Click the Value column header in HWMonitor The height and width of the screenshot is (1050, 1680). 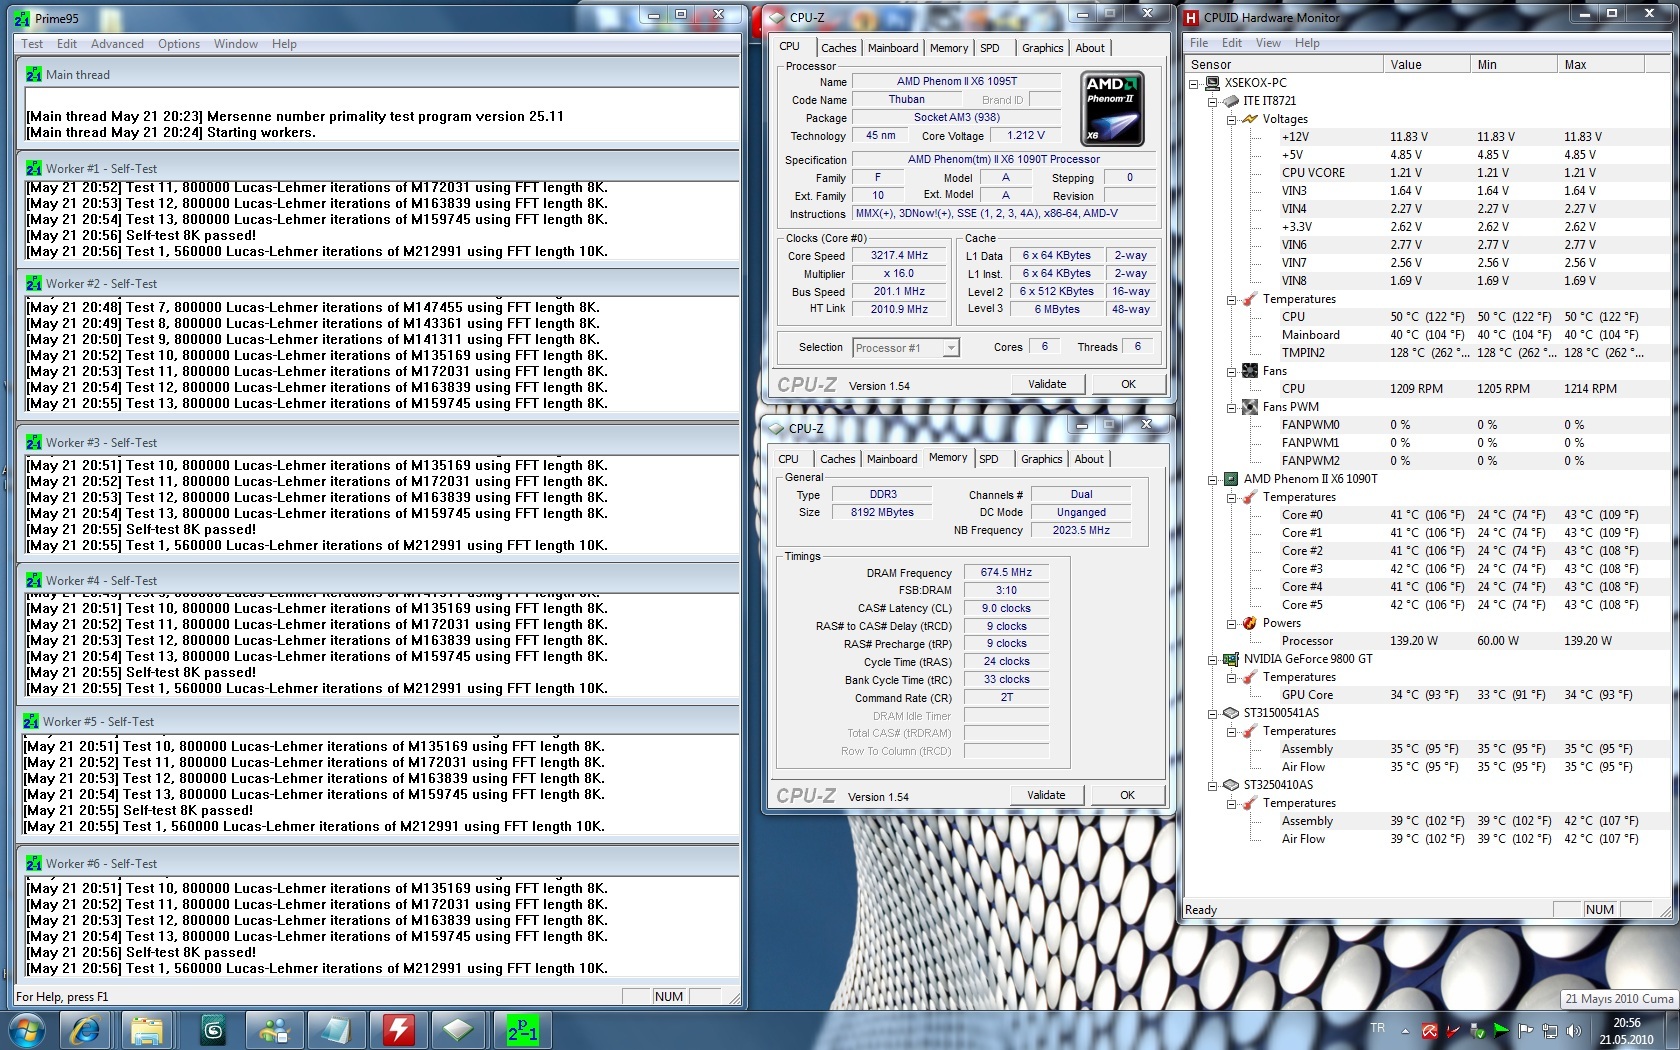[x=1426, y=65]
